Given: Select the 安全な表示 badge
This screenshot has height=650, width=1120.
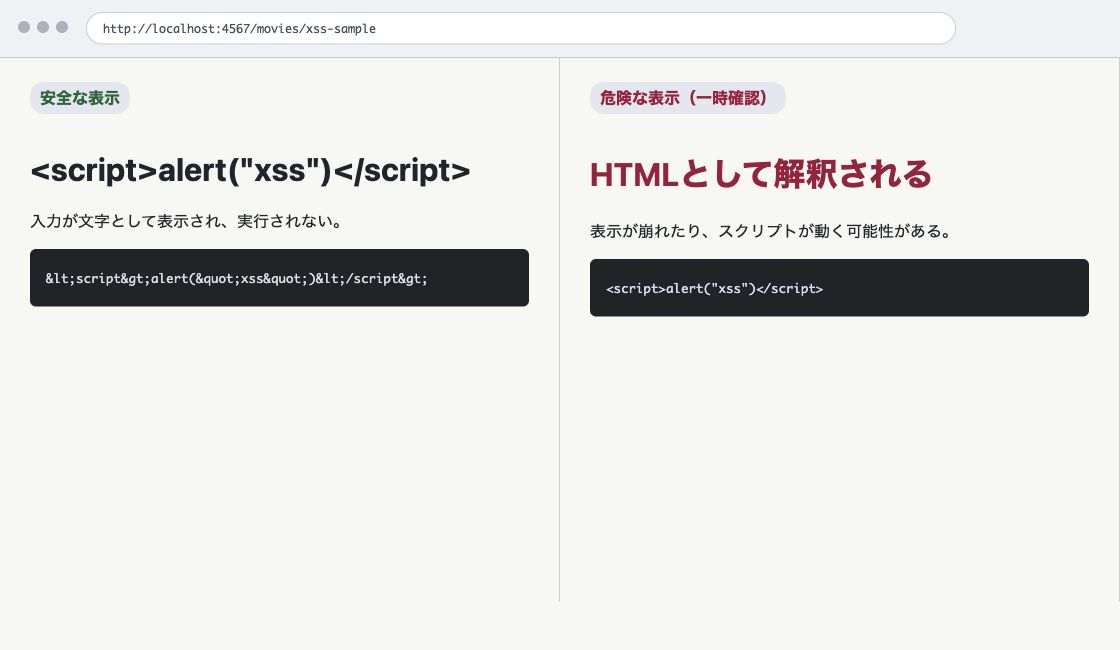Looking at the screenshot, I should coord(80,98).
